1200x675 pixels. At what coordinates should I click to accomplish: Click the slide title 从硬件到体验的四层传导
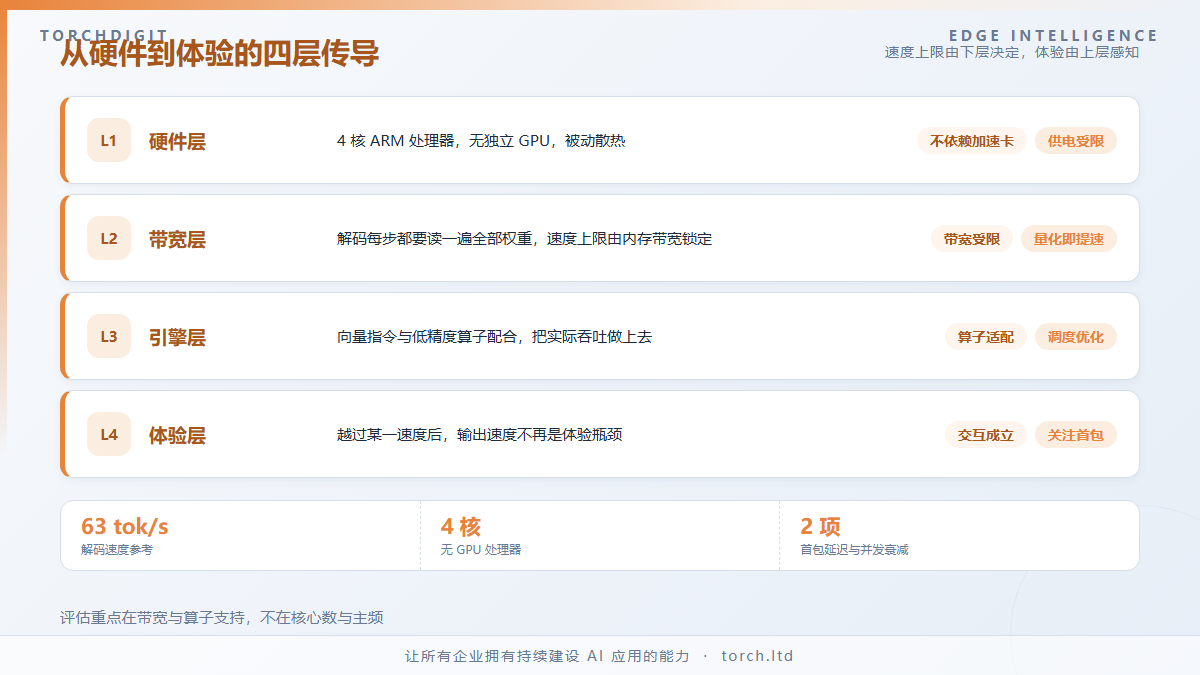220,54
